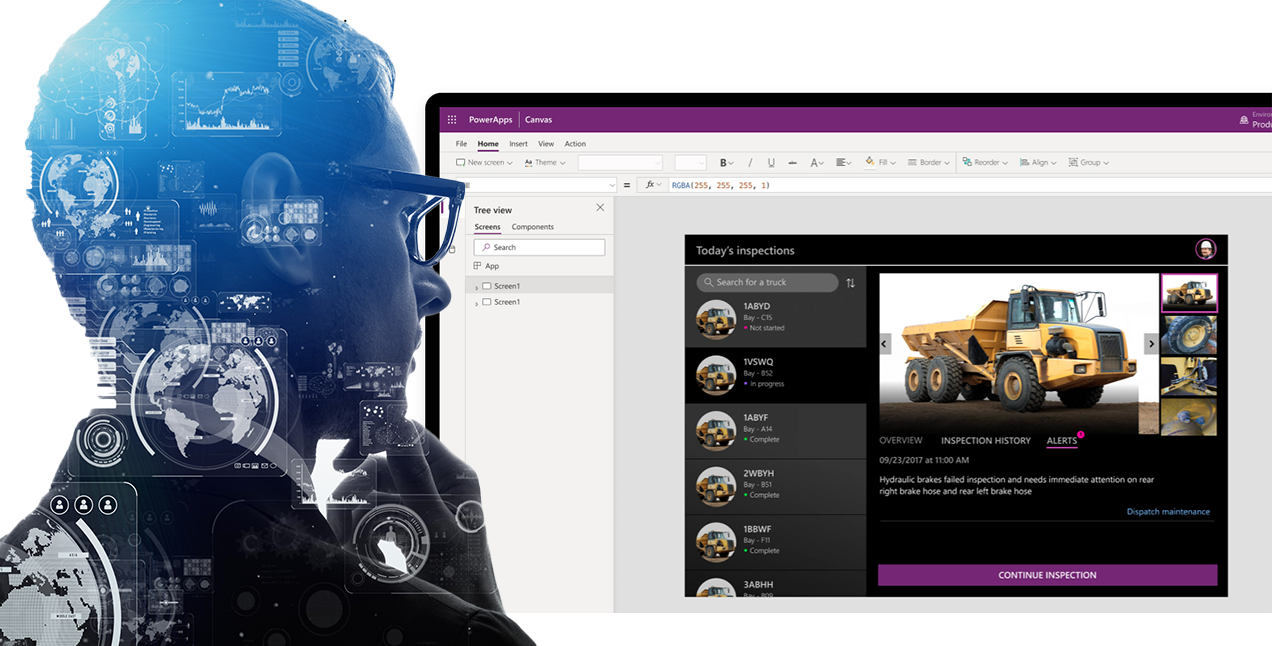The height and width of the screenshot is (646, 1280).
Task: Open the Border dropdown
Action: [929, 162]
